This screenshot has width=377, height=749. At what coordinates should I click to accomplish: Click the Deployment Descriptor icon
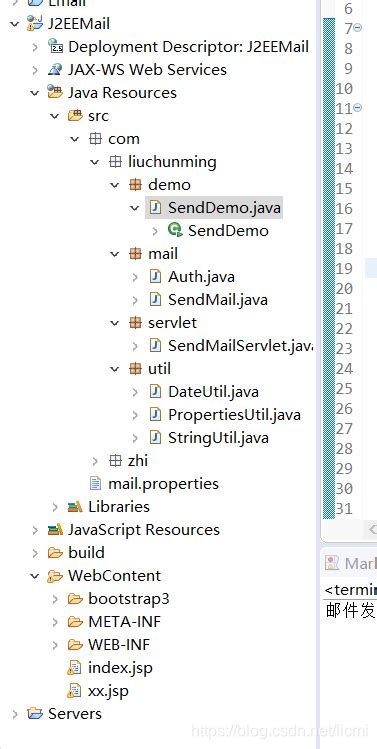[55, 46]
